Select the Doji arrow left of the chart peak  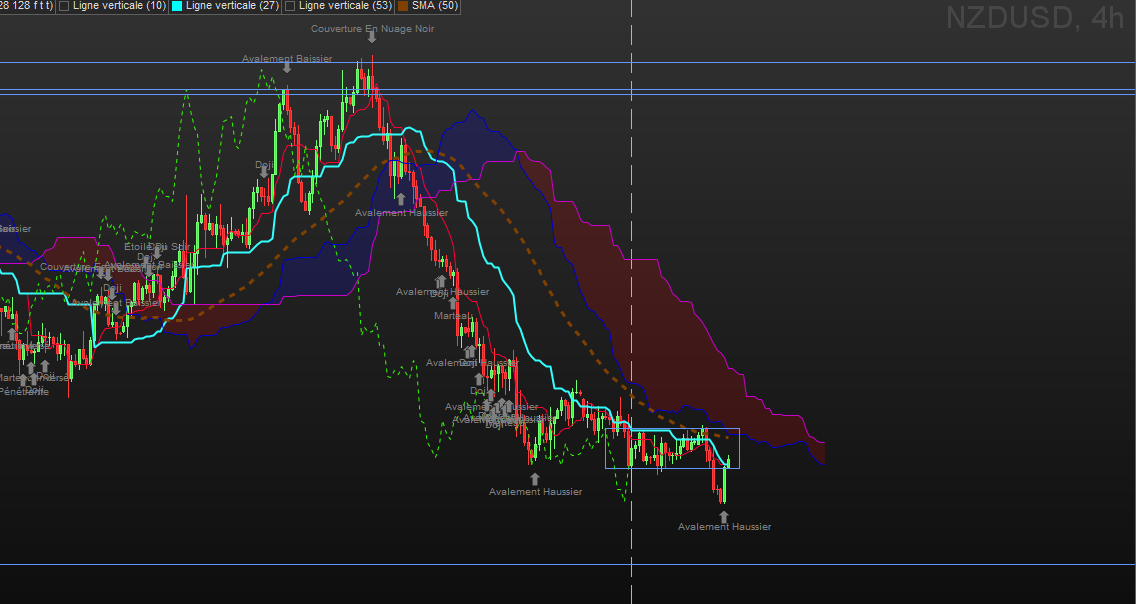point(264,172)
